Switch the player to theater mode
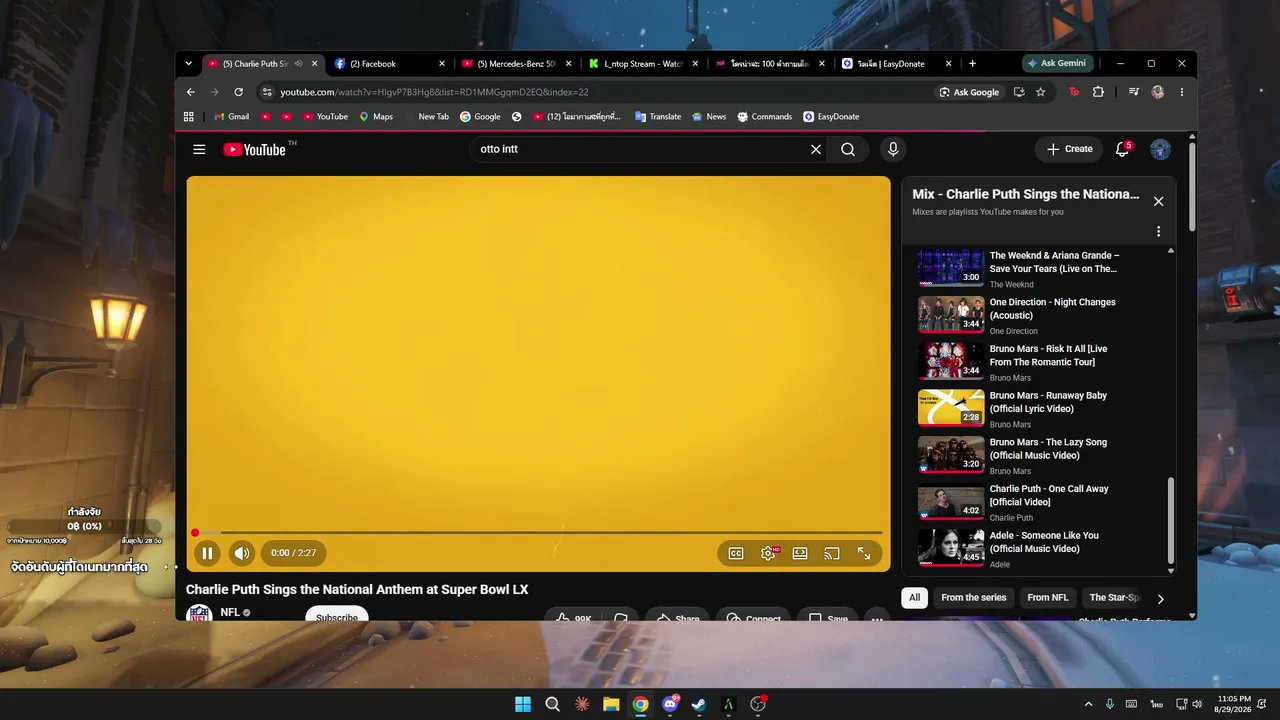 point(800,553)
